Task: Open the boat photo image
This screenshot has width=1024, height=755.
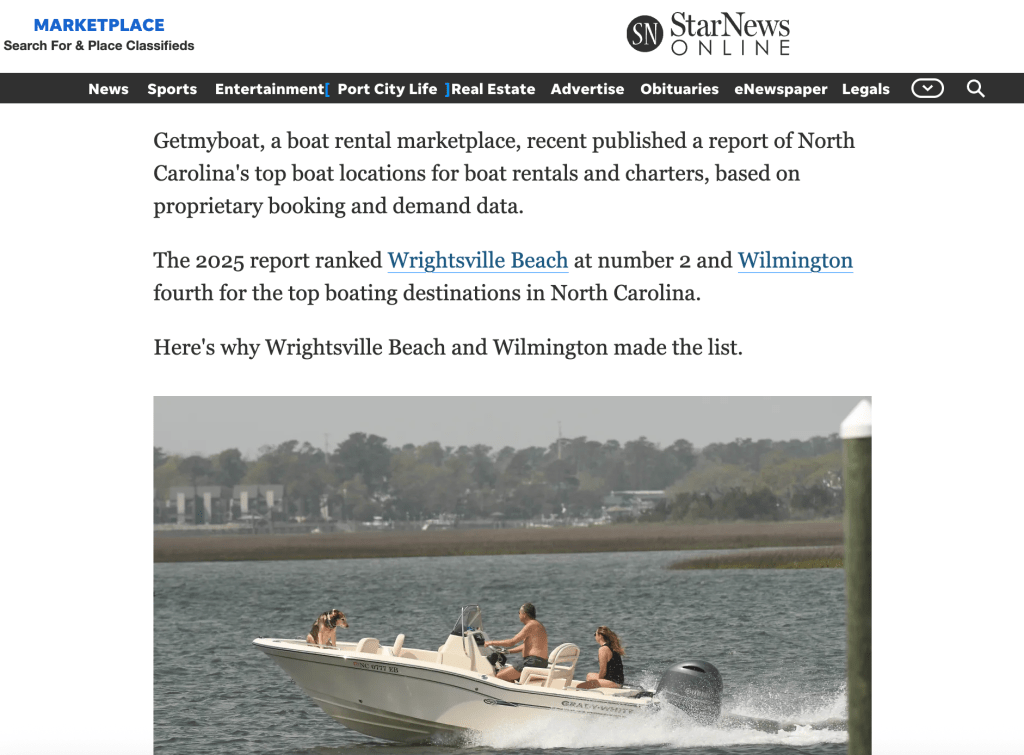Action: pos(512,575)
